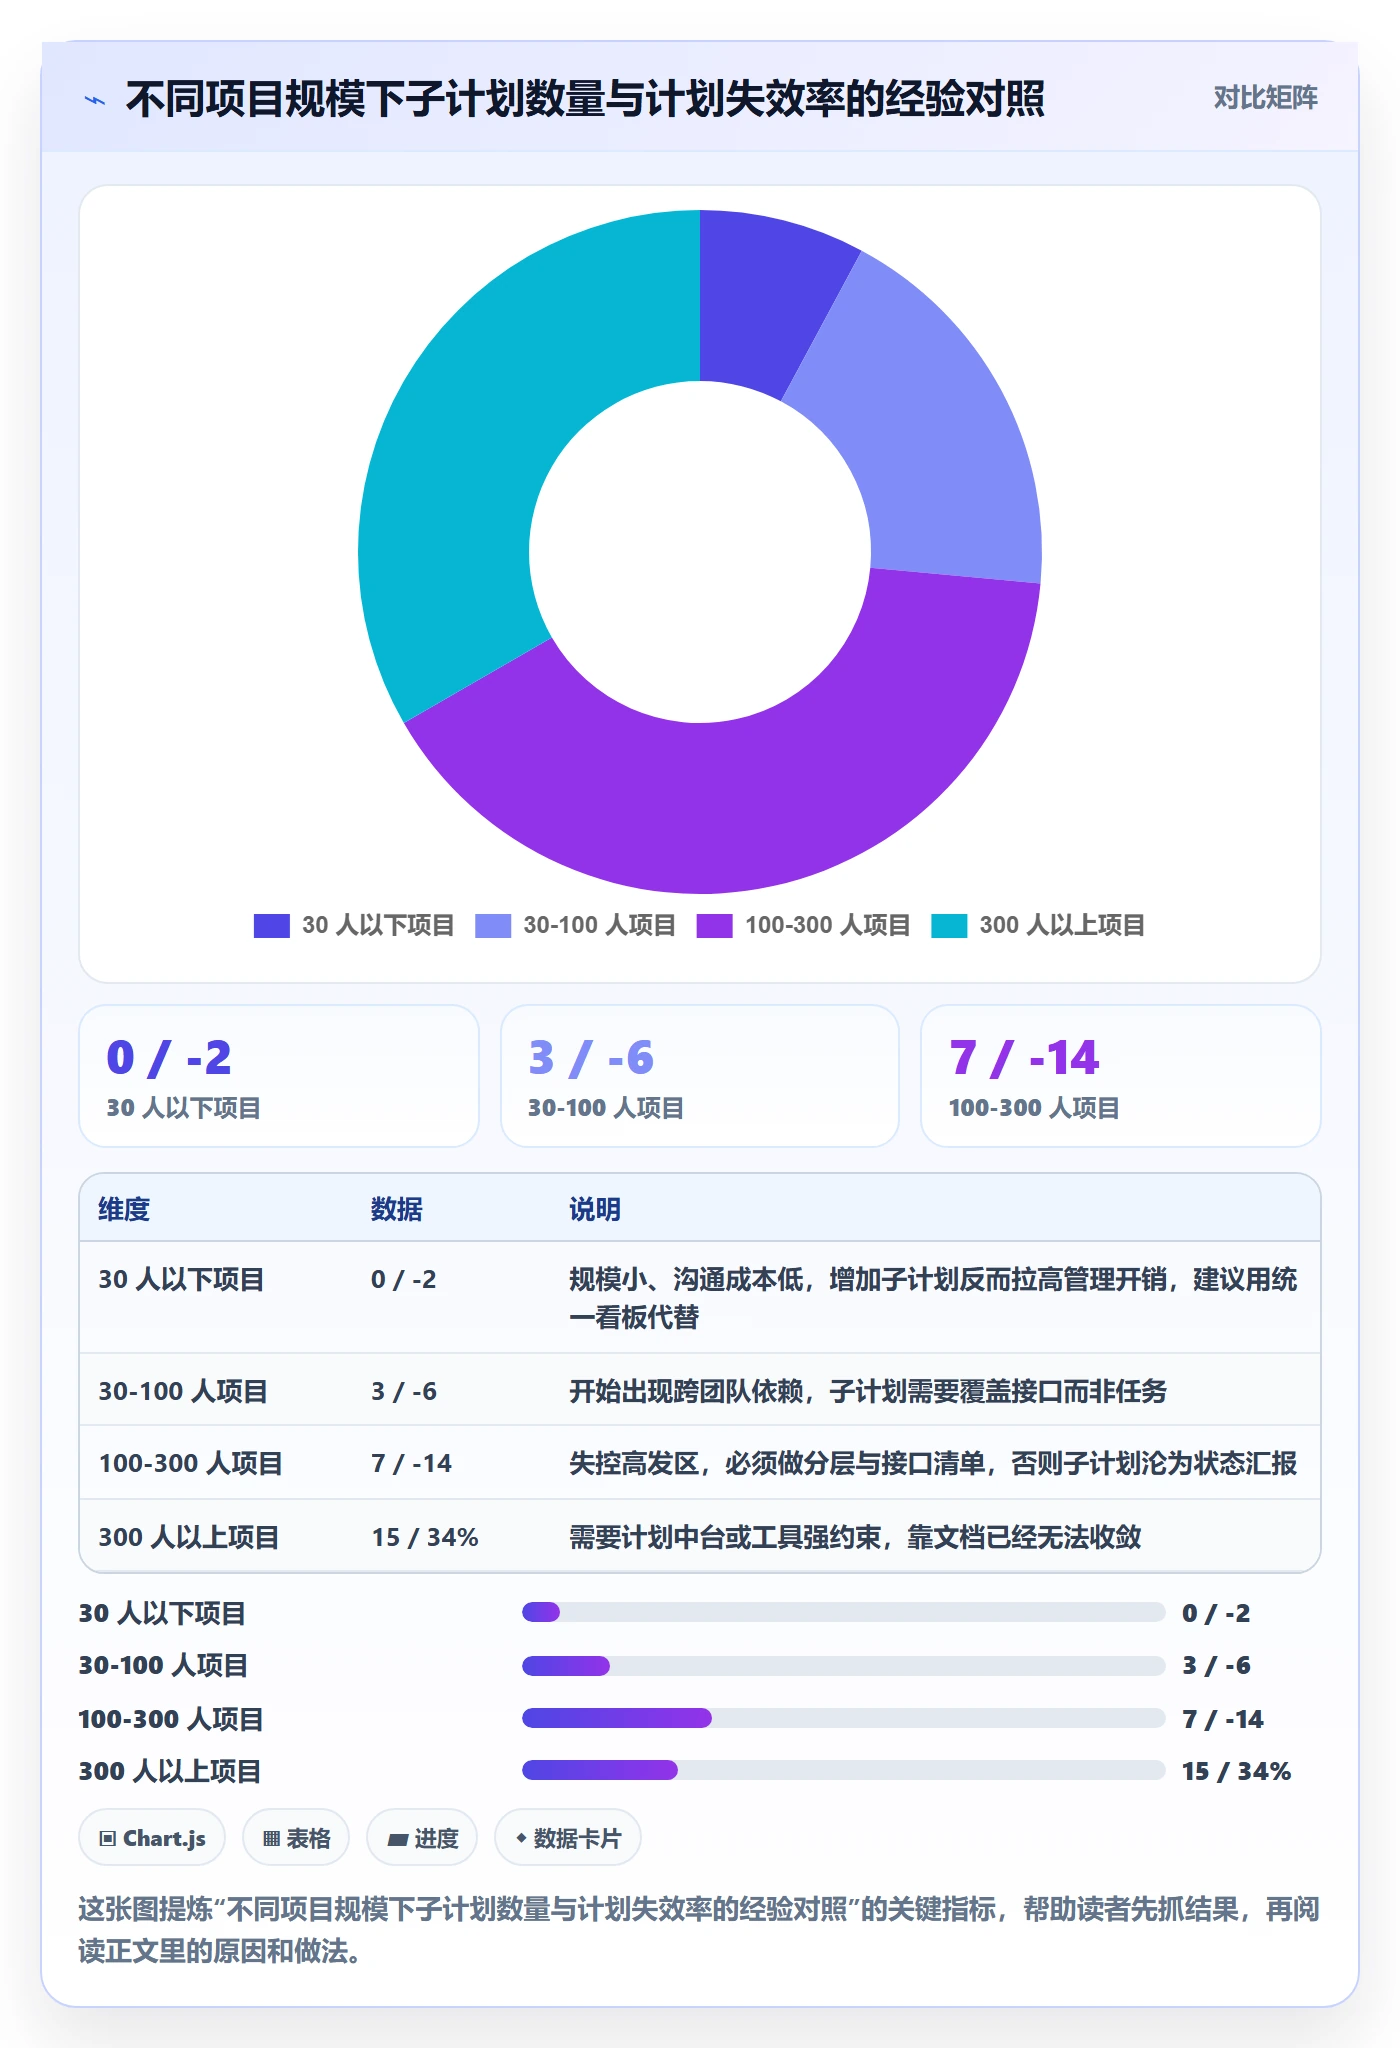Toggle the 30 人以下项目 legend swatch
1400x2048 pixels.
[271, 926]
